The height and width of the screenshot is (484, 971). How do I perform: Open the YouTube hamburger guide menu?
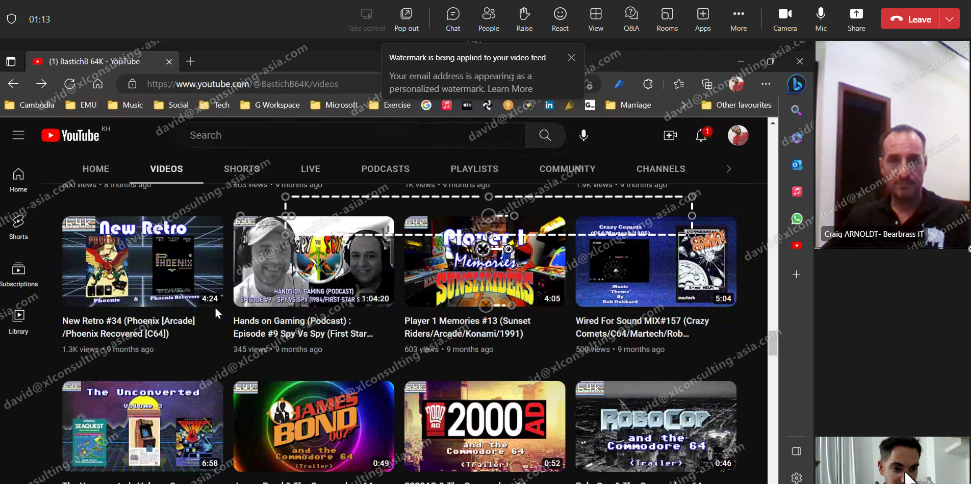coord(19,135)
